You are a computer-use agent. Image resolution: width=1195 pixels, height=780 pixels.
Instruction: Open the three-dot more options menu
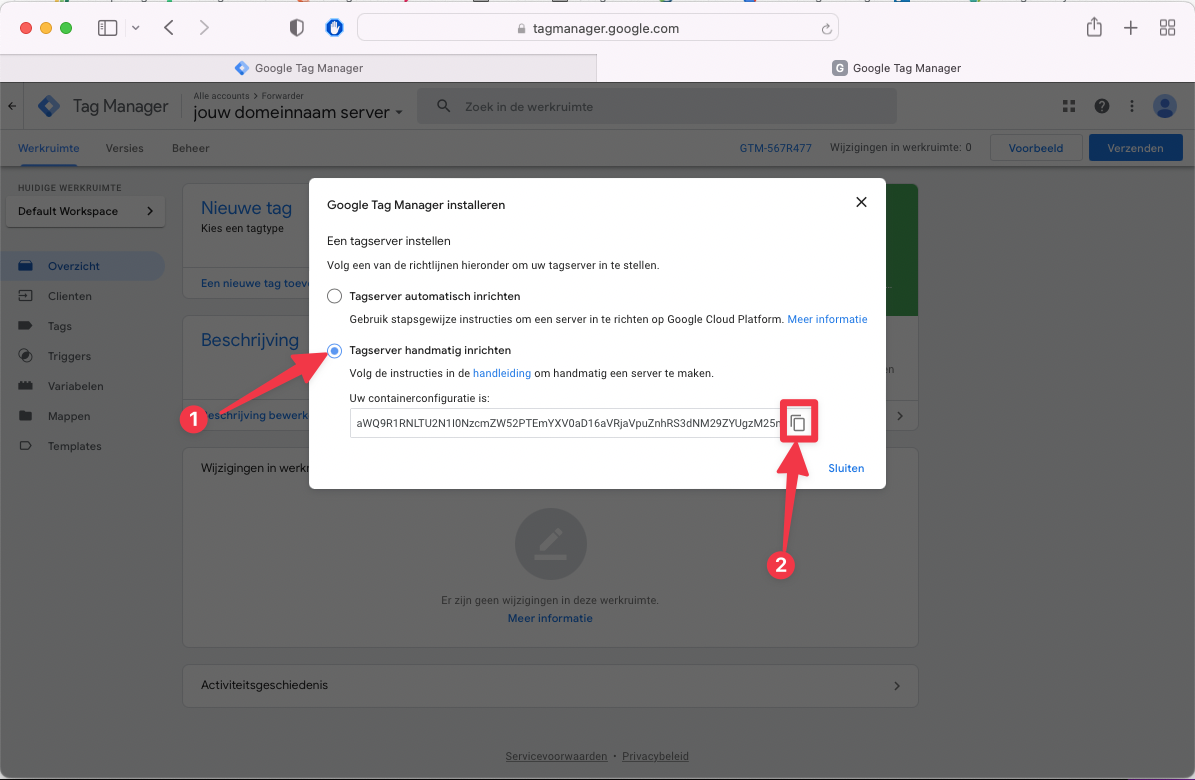point(1132,106)
